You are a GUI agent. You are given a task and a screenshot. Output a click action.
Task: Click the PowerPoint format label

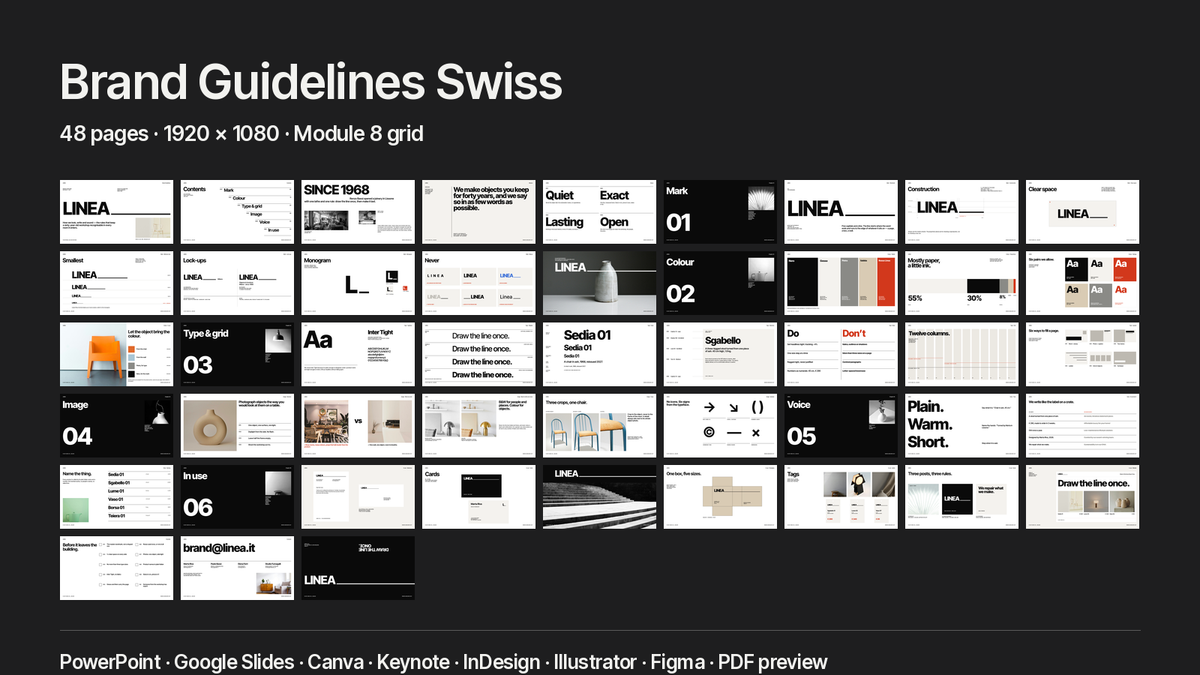pyautogui.click(x=111, y=662)
